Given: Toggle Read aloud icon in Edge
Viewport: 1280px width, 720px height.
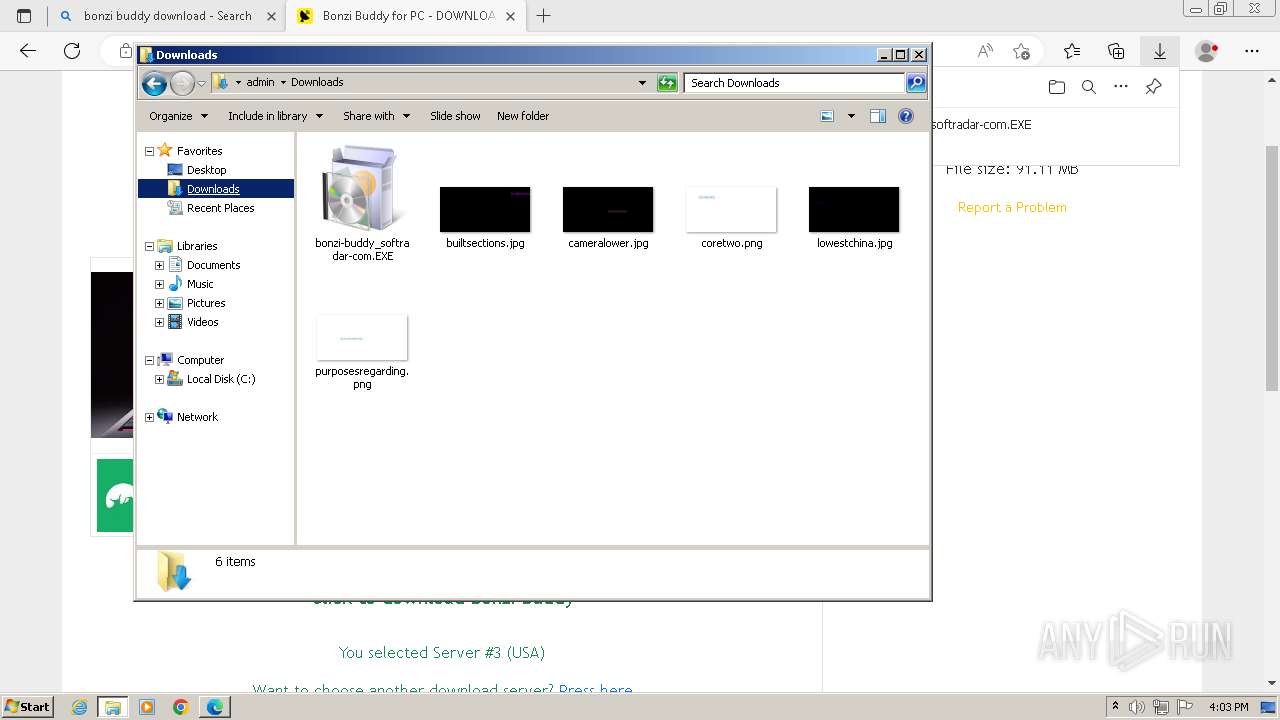Looking at the screenshot, I should [985, 51].
